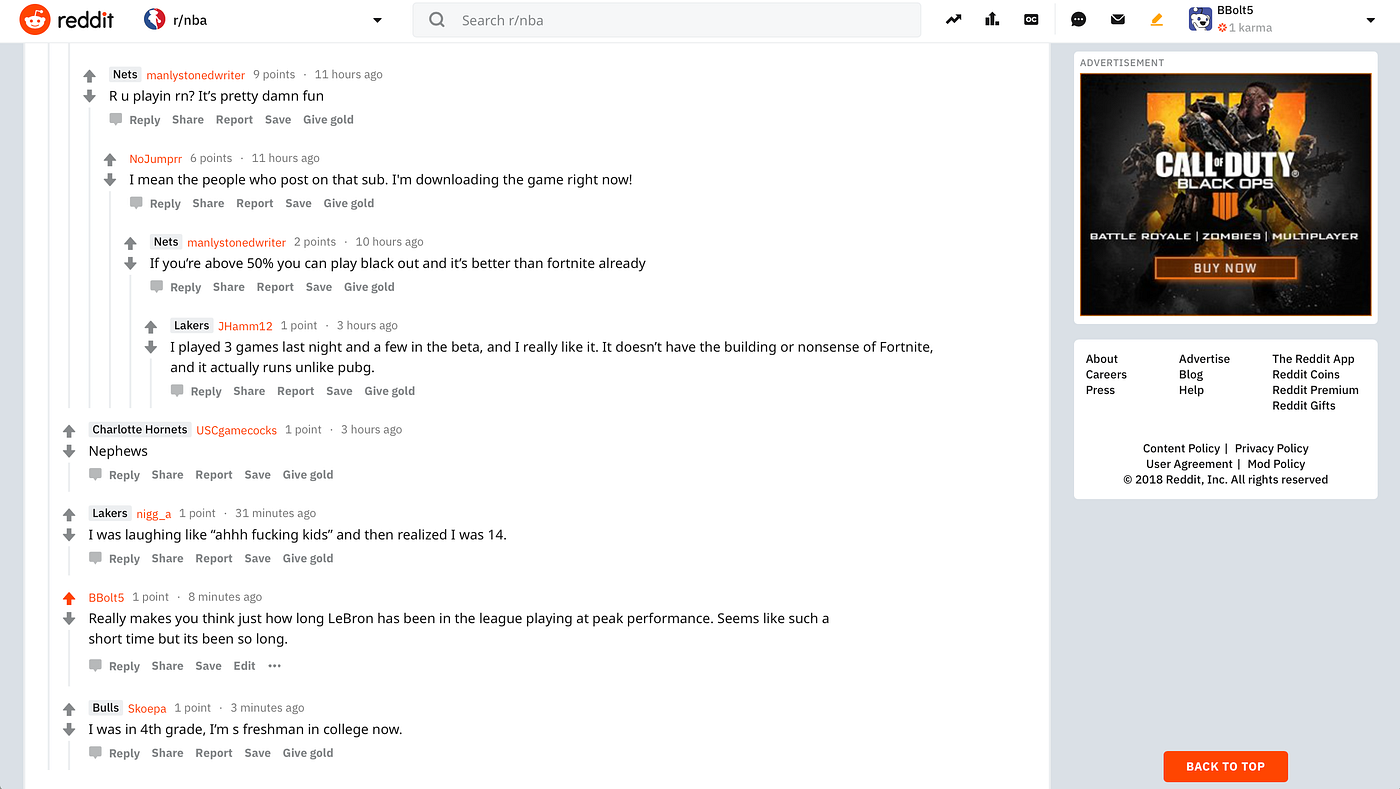Open the Popular trending arrow icon
The image size is (1400, 789).
(x=953, y=19)
